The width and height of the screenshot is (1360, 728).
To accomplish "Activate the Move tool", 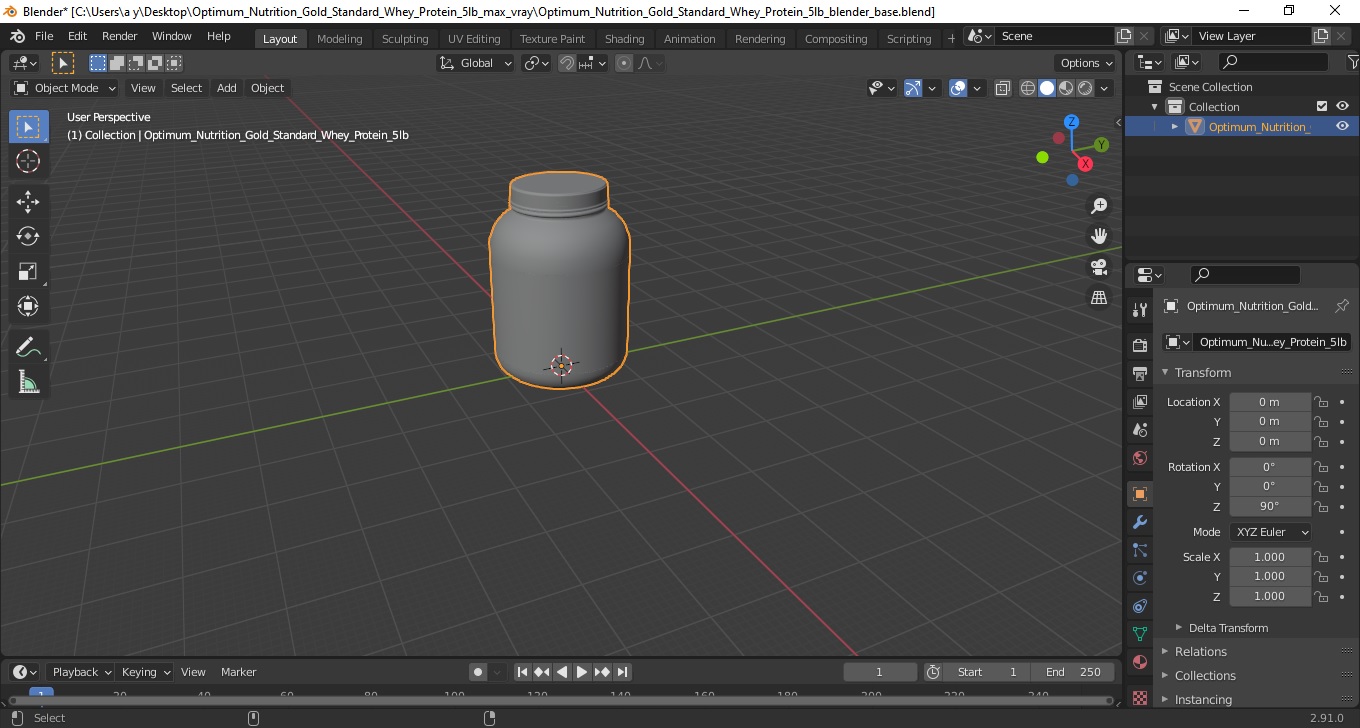I will [28, 202].
